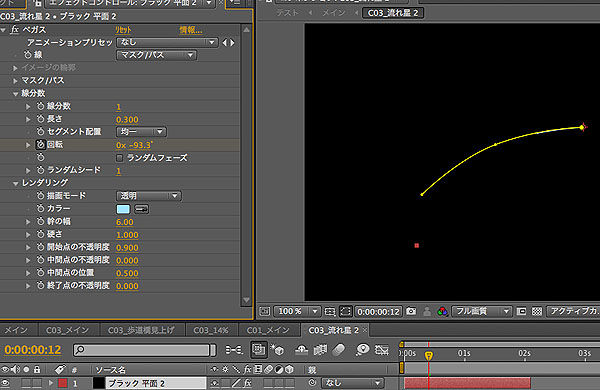Enable Frame Blending for the composition
The height and width of the screenshot is (390, 600).
point(320,349)
